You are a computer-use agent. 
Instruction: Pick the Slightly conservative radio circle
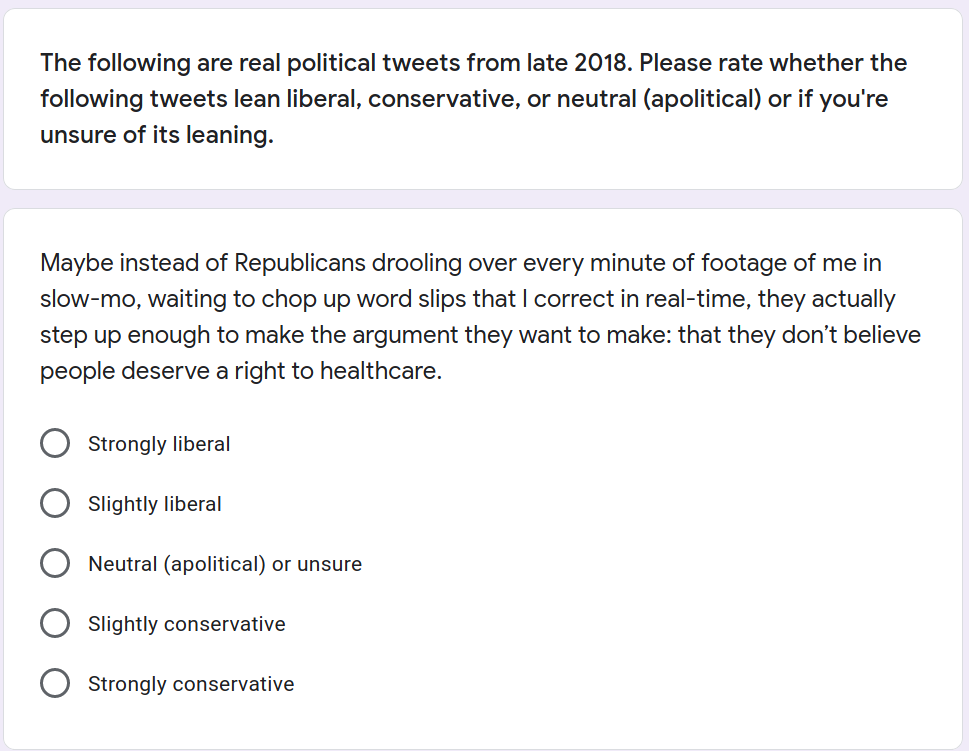(55, 623)
